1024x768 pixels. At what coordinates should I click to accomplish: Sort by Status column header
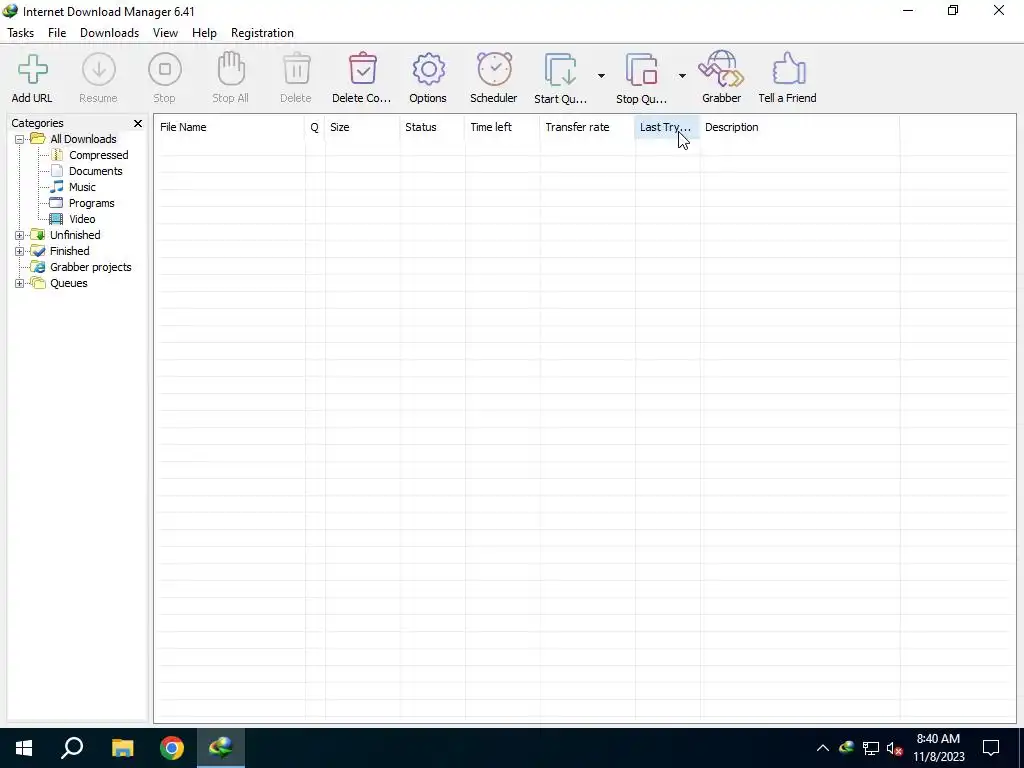(432, 127)
